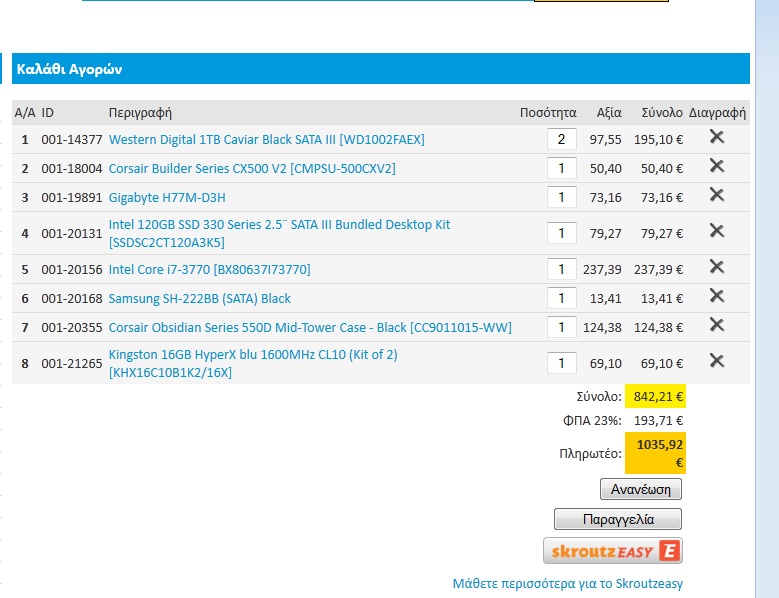Image resolution: width=779 pixels, height=598 pixels.
Task: Open Samsung SH-222BB (SATA) Black link
Action: point(199,299)
